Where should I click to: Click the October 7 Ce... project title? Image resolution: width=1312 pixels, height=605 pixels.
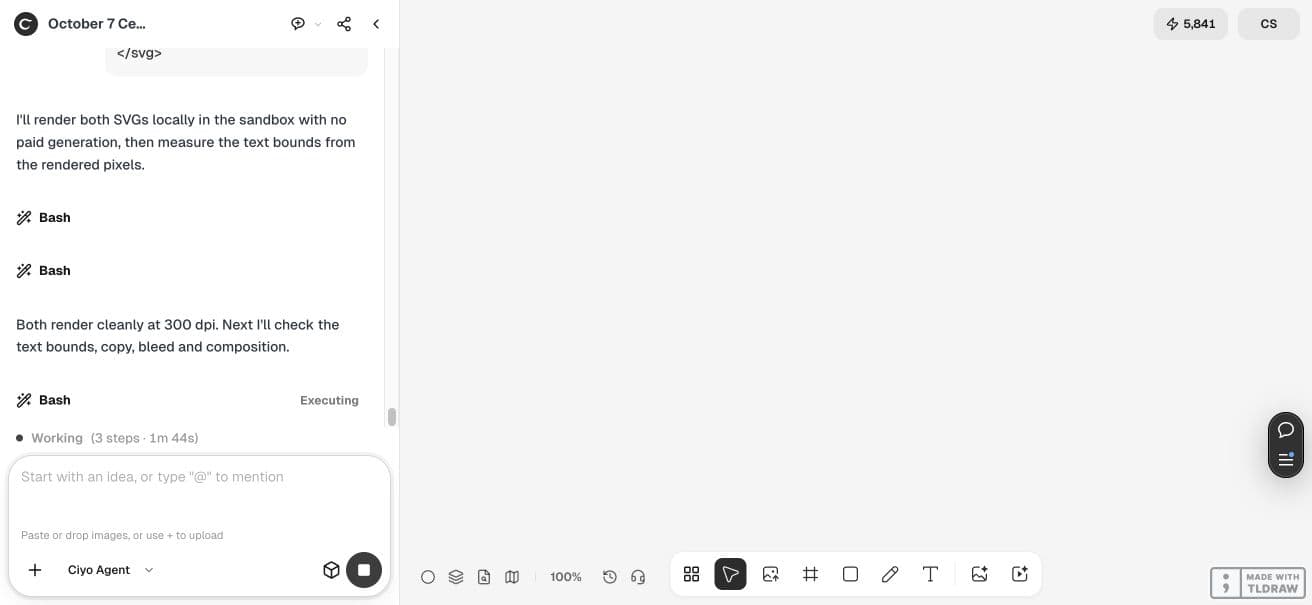[97, 23]
